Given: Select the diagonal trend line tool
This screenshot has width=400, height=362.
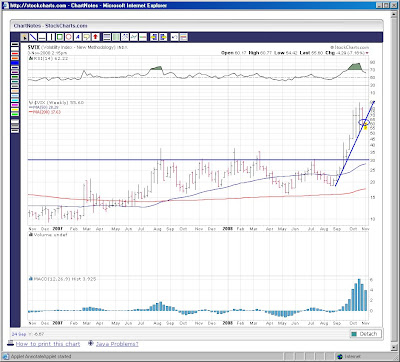Looking at the screenshot, I should pyautogui.click(x=33, y=37).
